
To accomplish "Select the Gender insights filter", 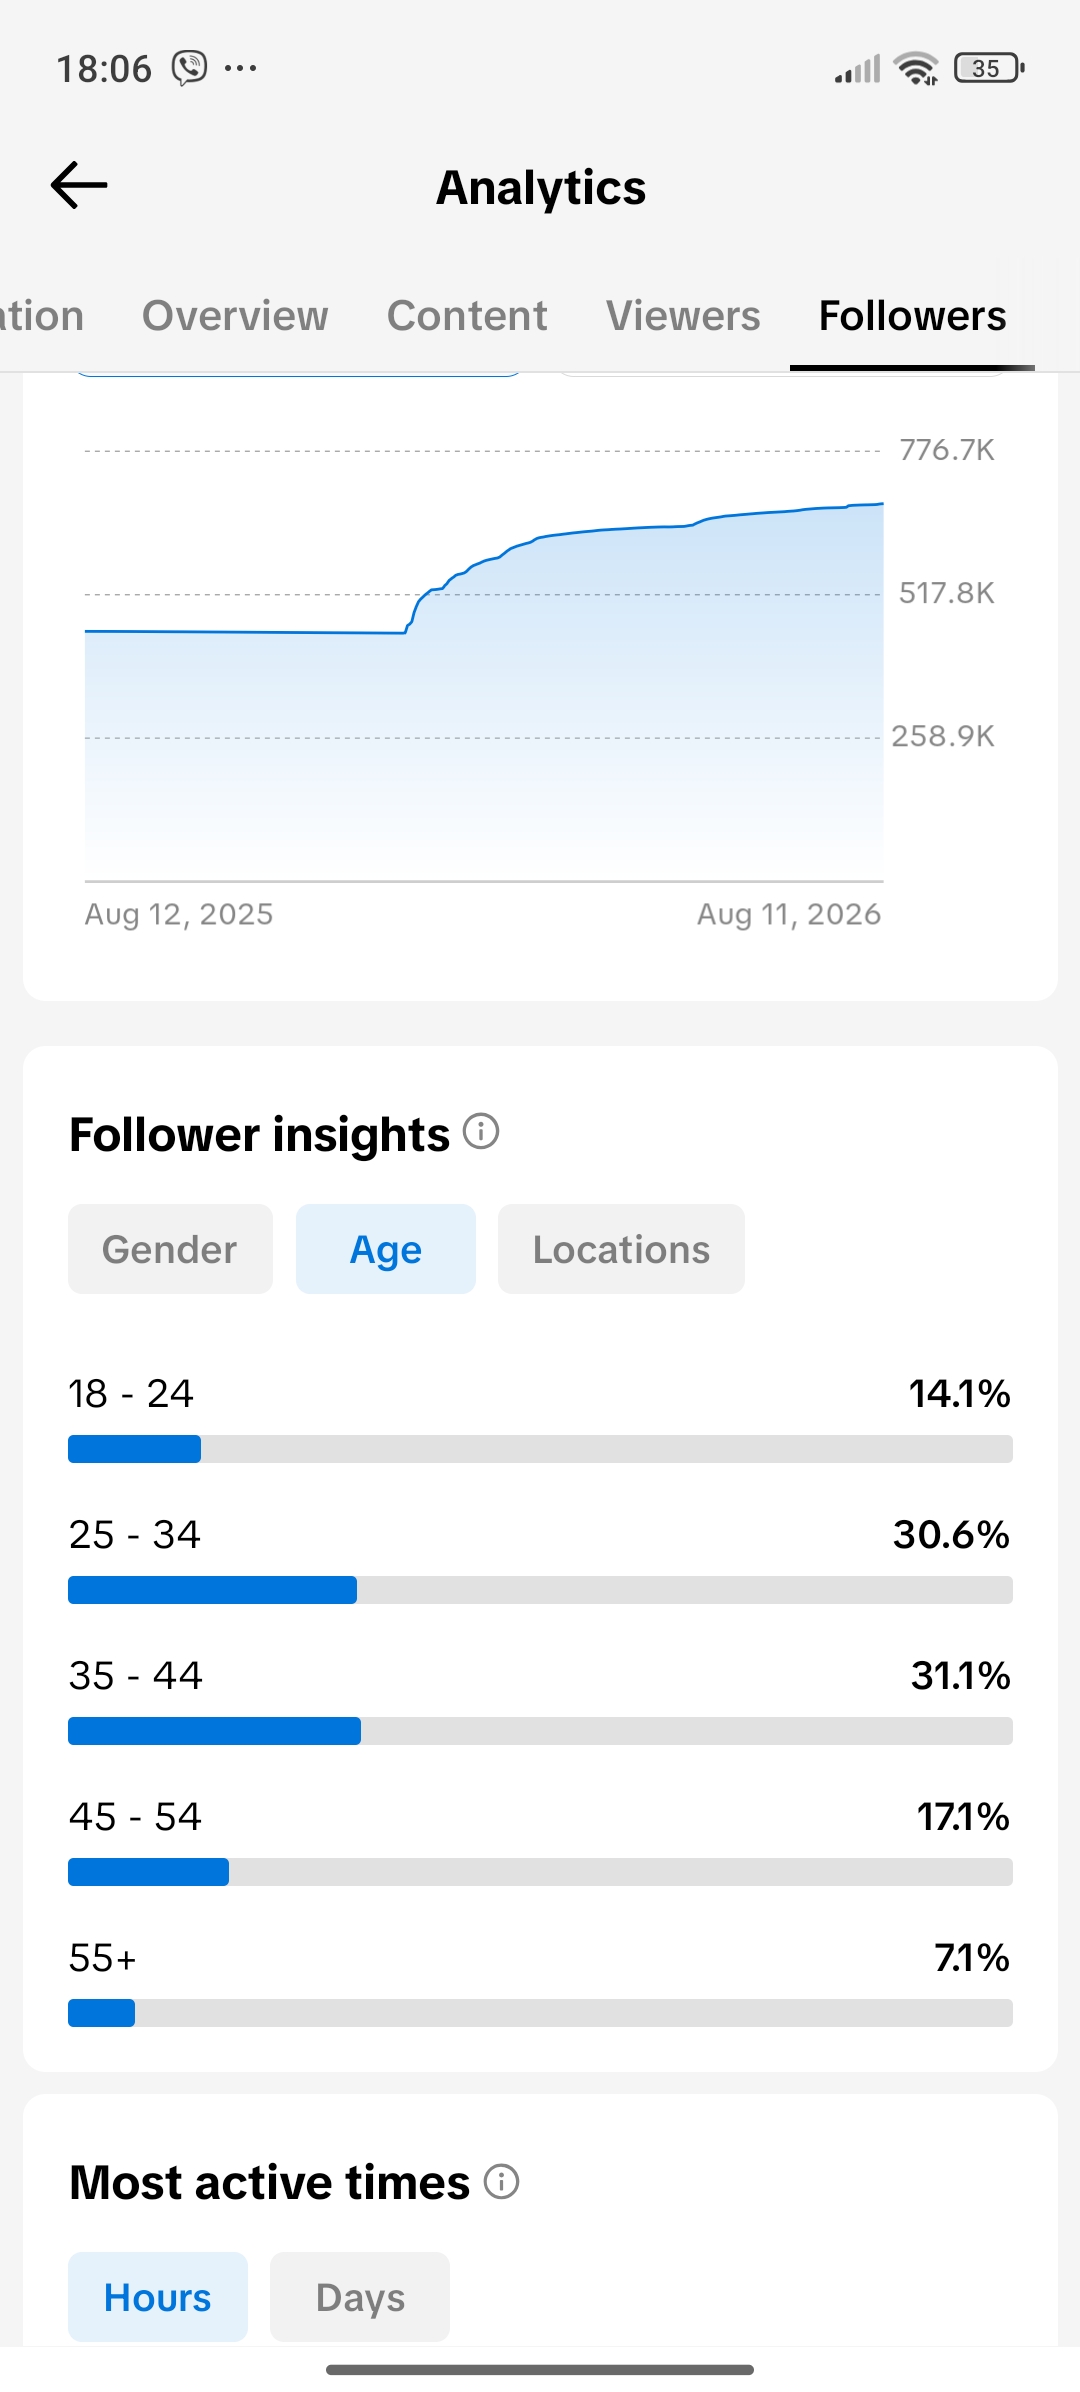I will point(170,1249).
